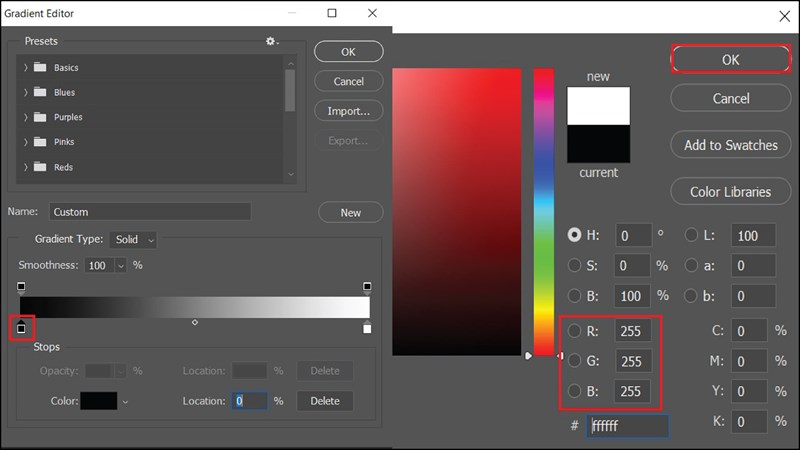Click the new white color preview
The width and height of the screenshot is (800, 450).
(x=598, y=106)
